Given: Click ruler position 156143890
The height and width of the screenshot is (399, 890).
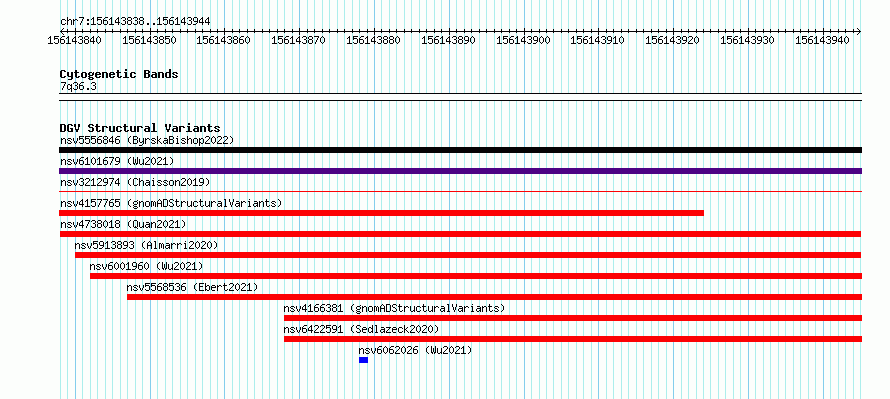Looking at the screenshot, I should [448, 40].
